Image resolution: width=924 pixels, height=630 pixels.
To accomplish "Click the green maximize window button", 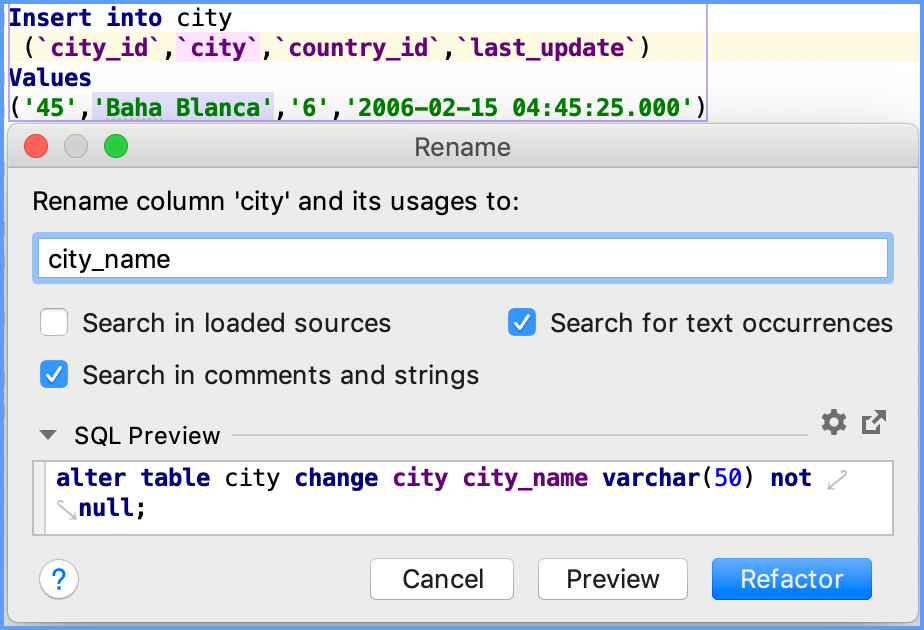I will [116, 147].
